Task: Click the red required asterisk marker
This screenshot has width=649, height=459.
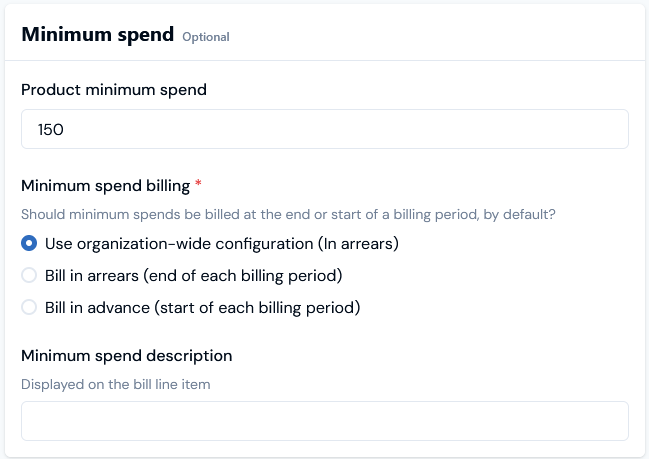Action: [198, 183]
